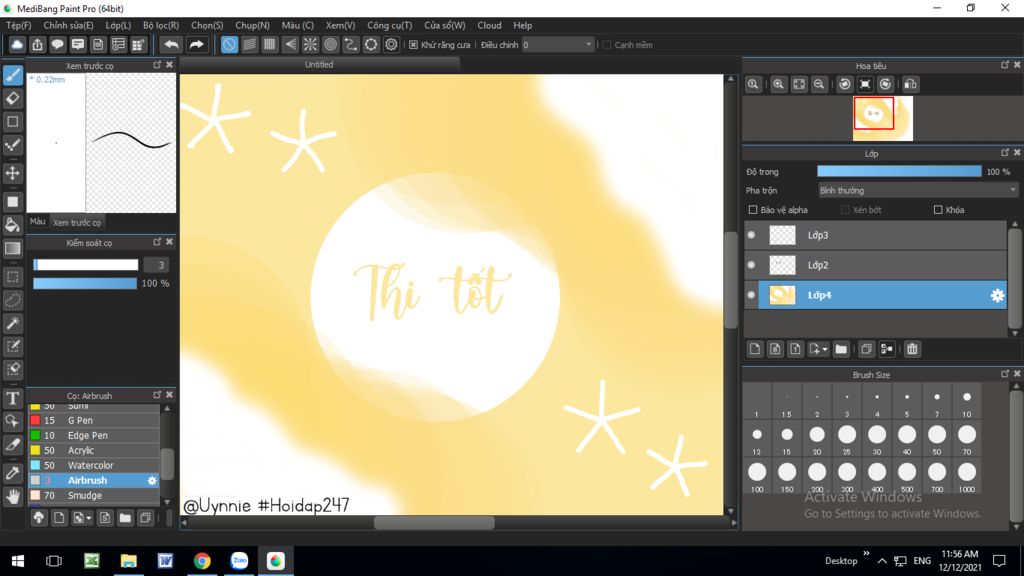Enable the circle snap guide

tap(330, 44)
